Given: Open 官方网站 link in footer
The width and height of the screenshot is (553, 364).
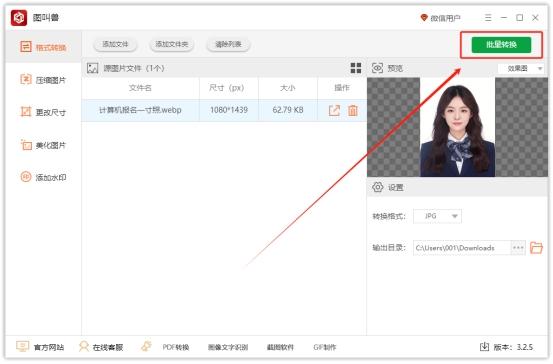Looking at the screenshot, I should click(49, 347).
